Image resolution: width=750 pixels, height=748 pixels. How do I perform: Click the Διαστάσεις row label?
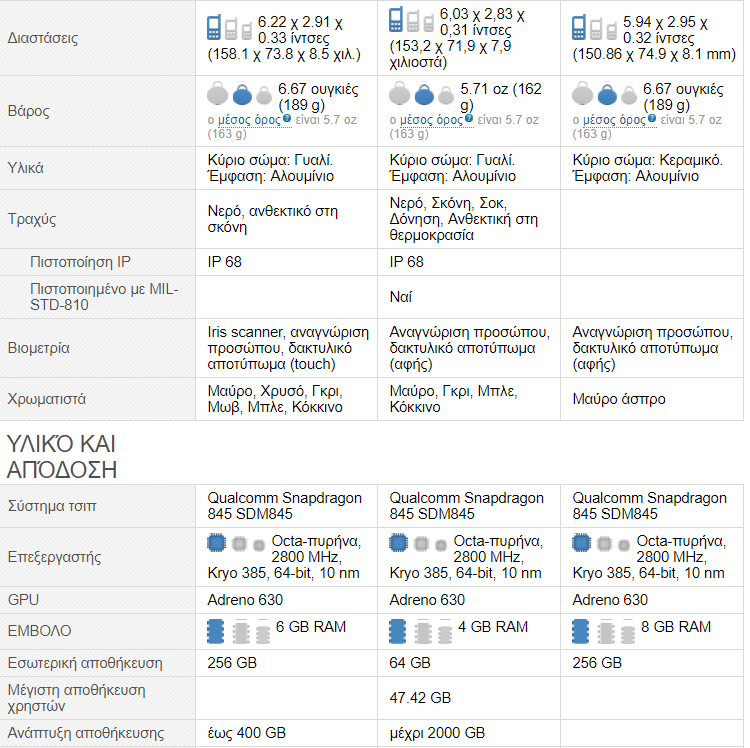[x=43, y=38]
